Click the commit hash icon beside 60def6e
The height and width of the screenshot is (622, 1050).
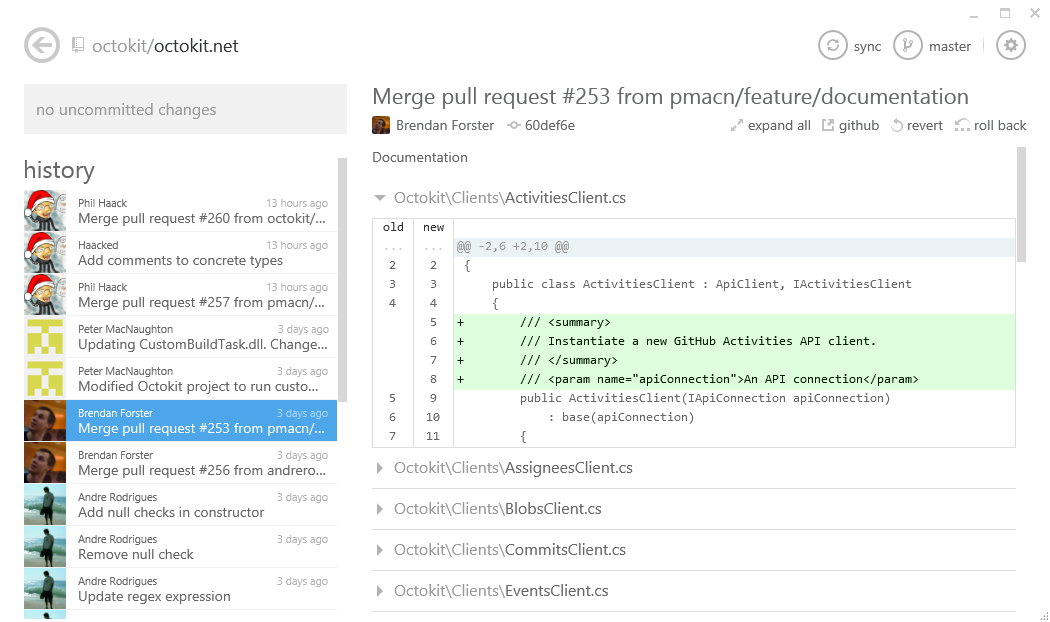(514, 125)
